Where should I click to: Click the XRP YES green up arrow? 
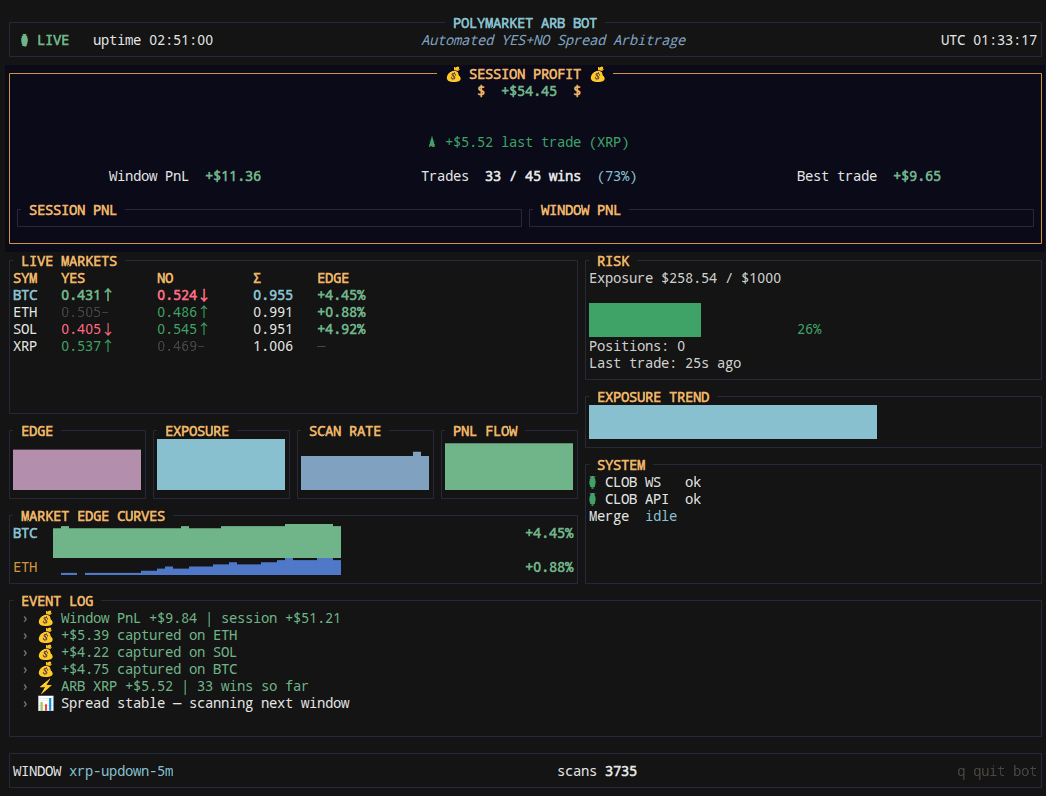(x=108, y=346)
